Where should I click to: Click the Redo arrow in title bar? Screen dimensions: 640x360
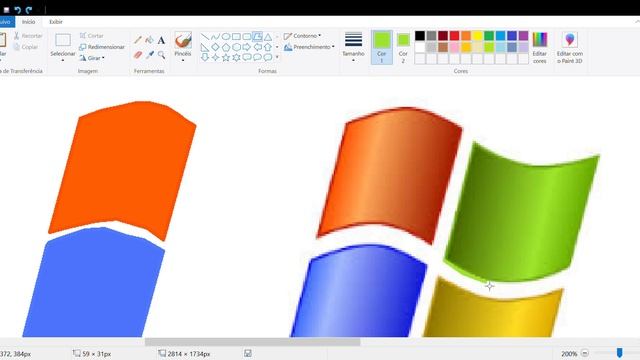[x=29, y=9]
